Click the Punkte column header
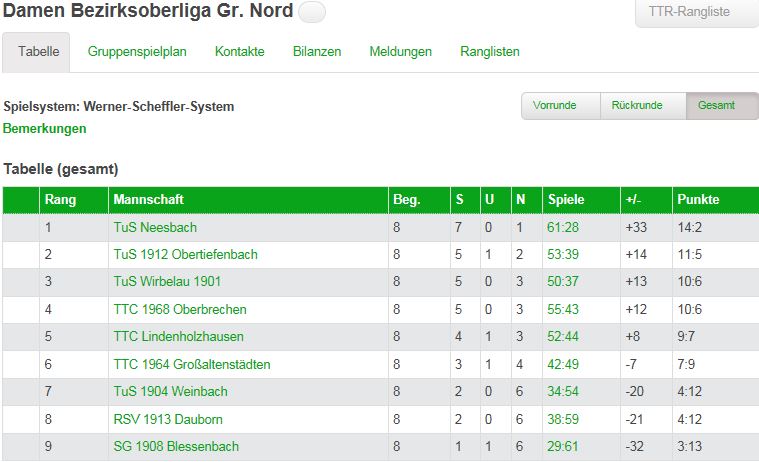The image size is (759, 462). pos(698,199)
